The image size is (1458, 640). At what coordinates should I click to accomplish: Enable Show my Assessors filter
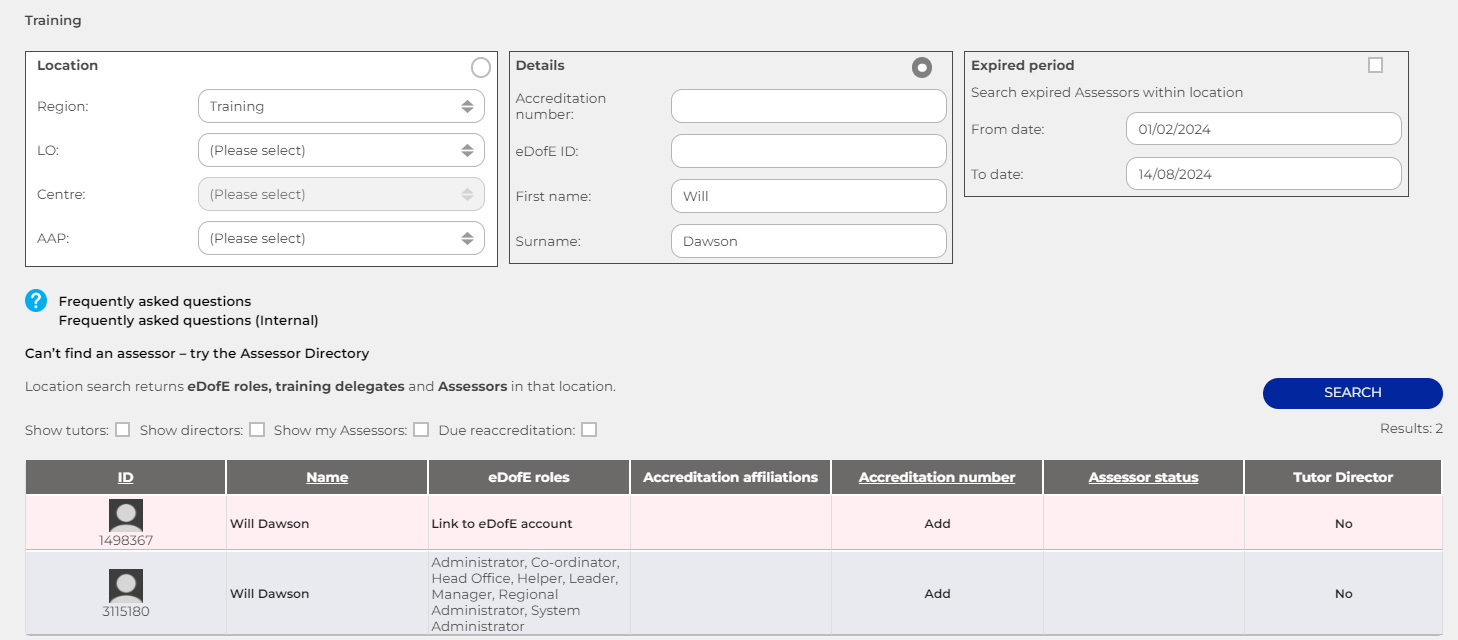pos(421,429)
